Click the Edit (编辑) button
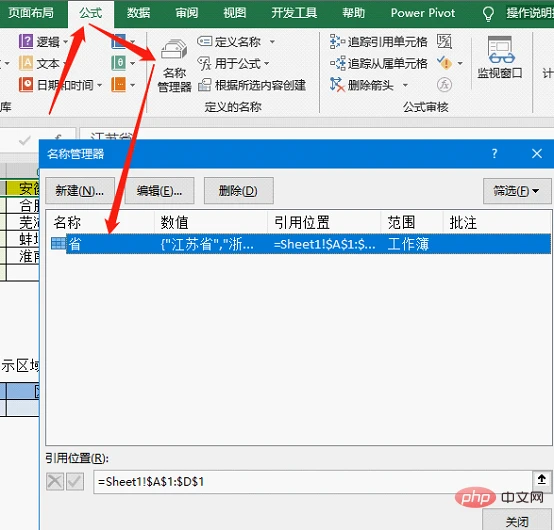 pyautogui.click(x=159, y=191)
